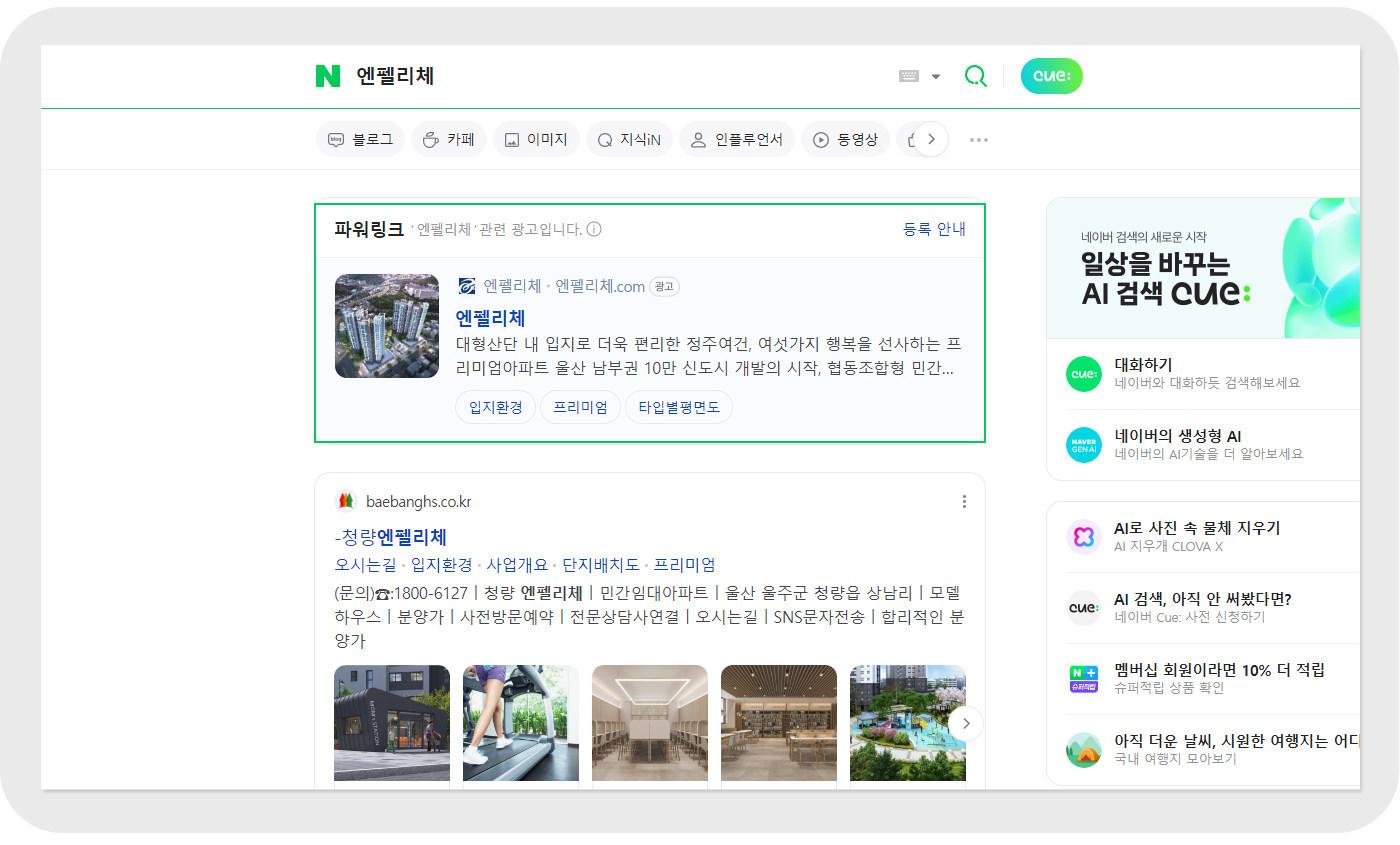Select the 이미지 tab
The image size is (1400, 845).
coord(536,140)
